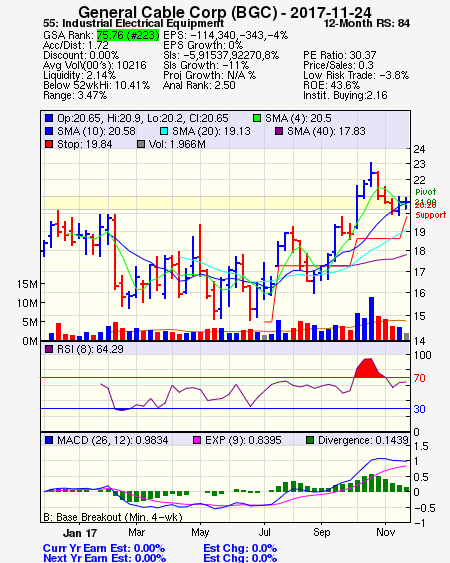Click the Proj Growth: N/A % text

point(209,75)
